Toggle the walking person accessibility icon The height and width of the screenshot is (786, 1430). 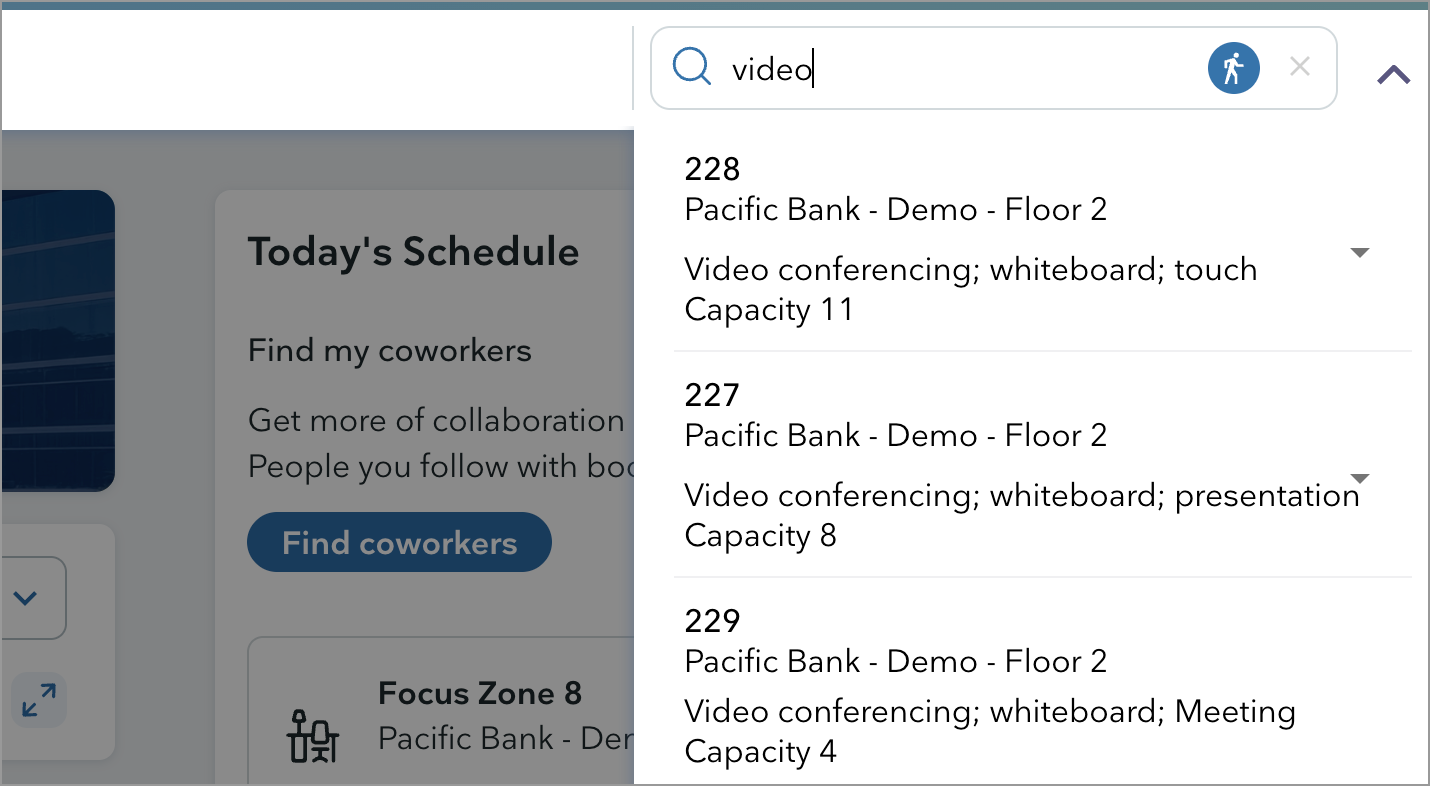pyautogui.click(x=1234, y=68)
